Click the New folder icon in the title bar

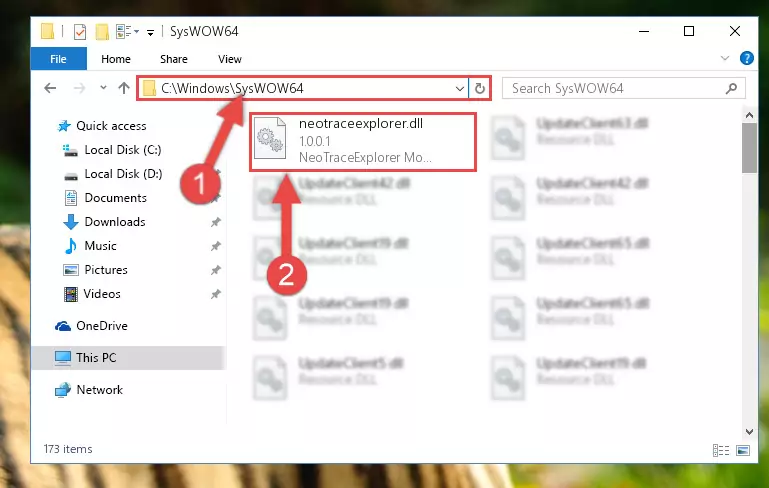point(102,32)
